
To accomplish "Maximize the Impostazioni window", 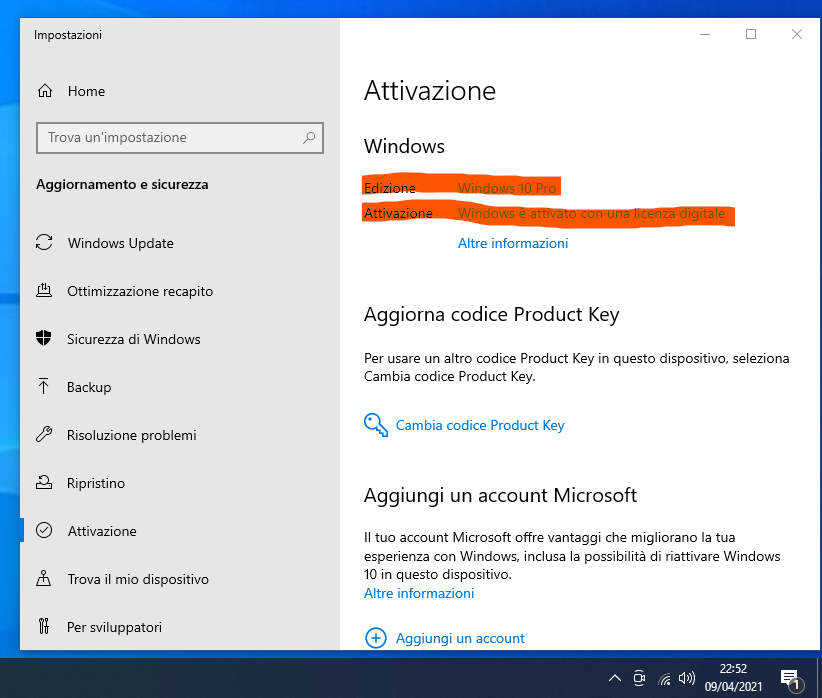I will point(751,35).
